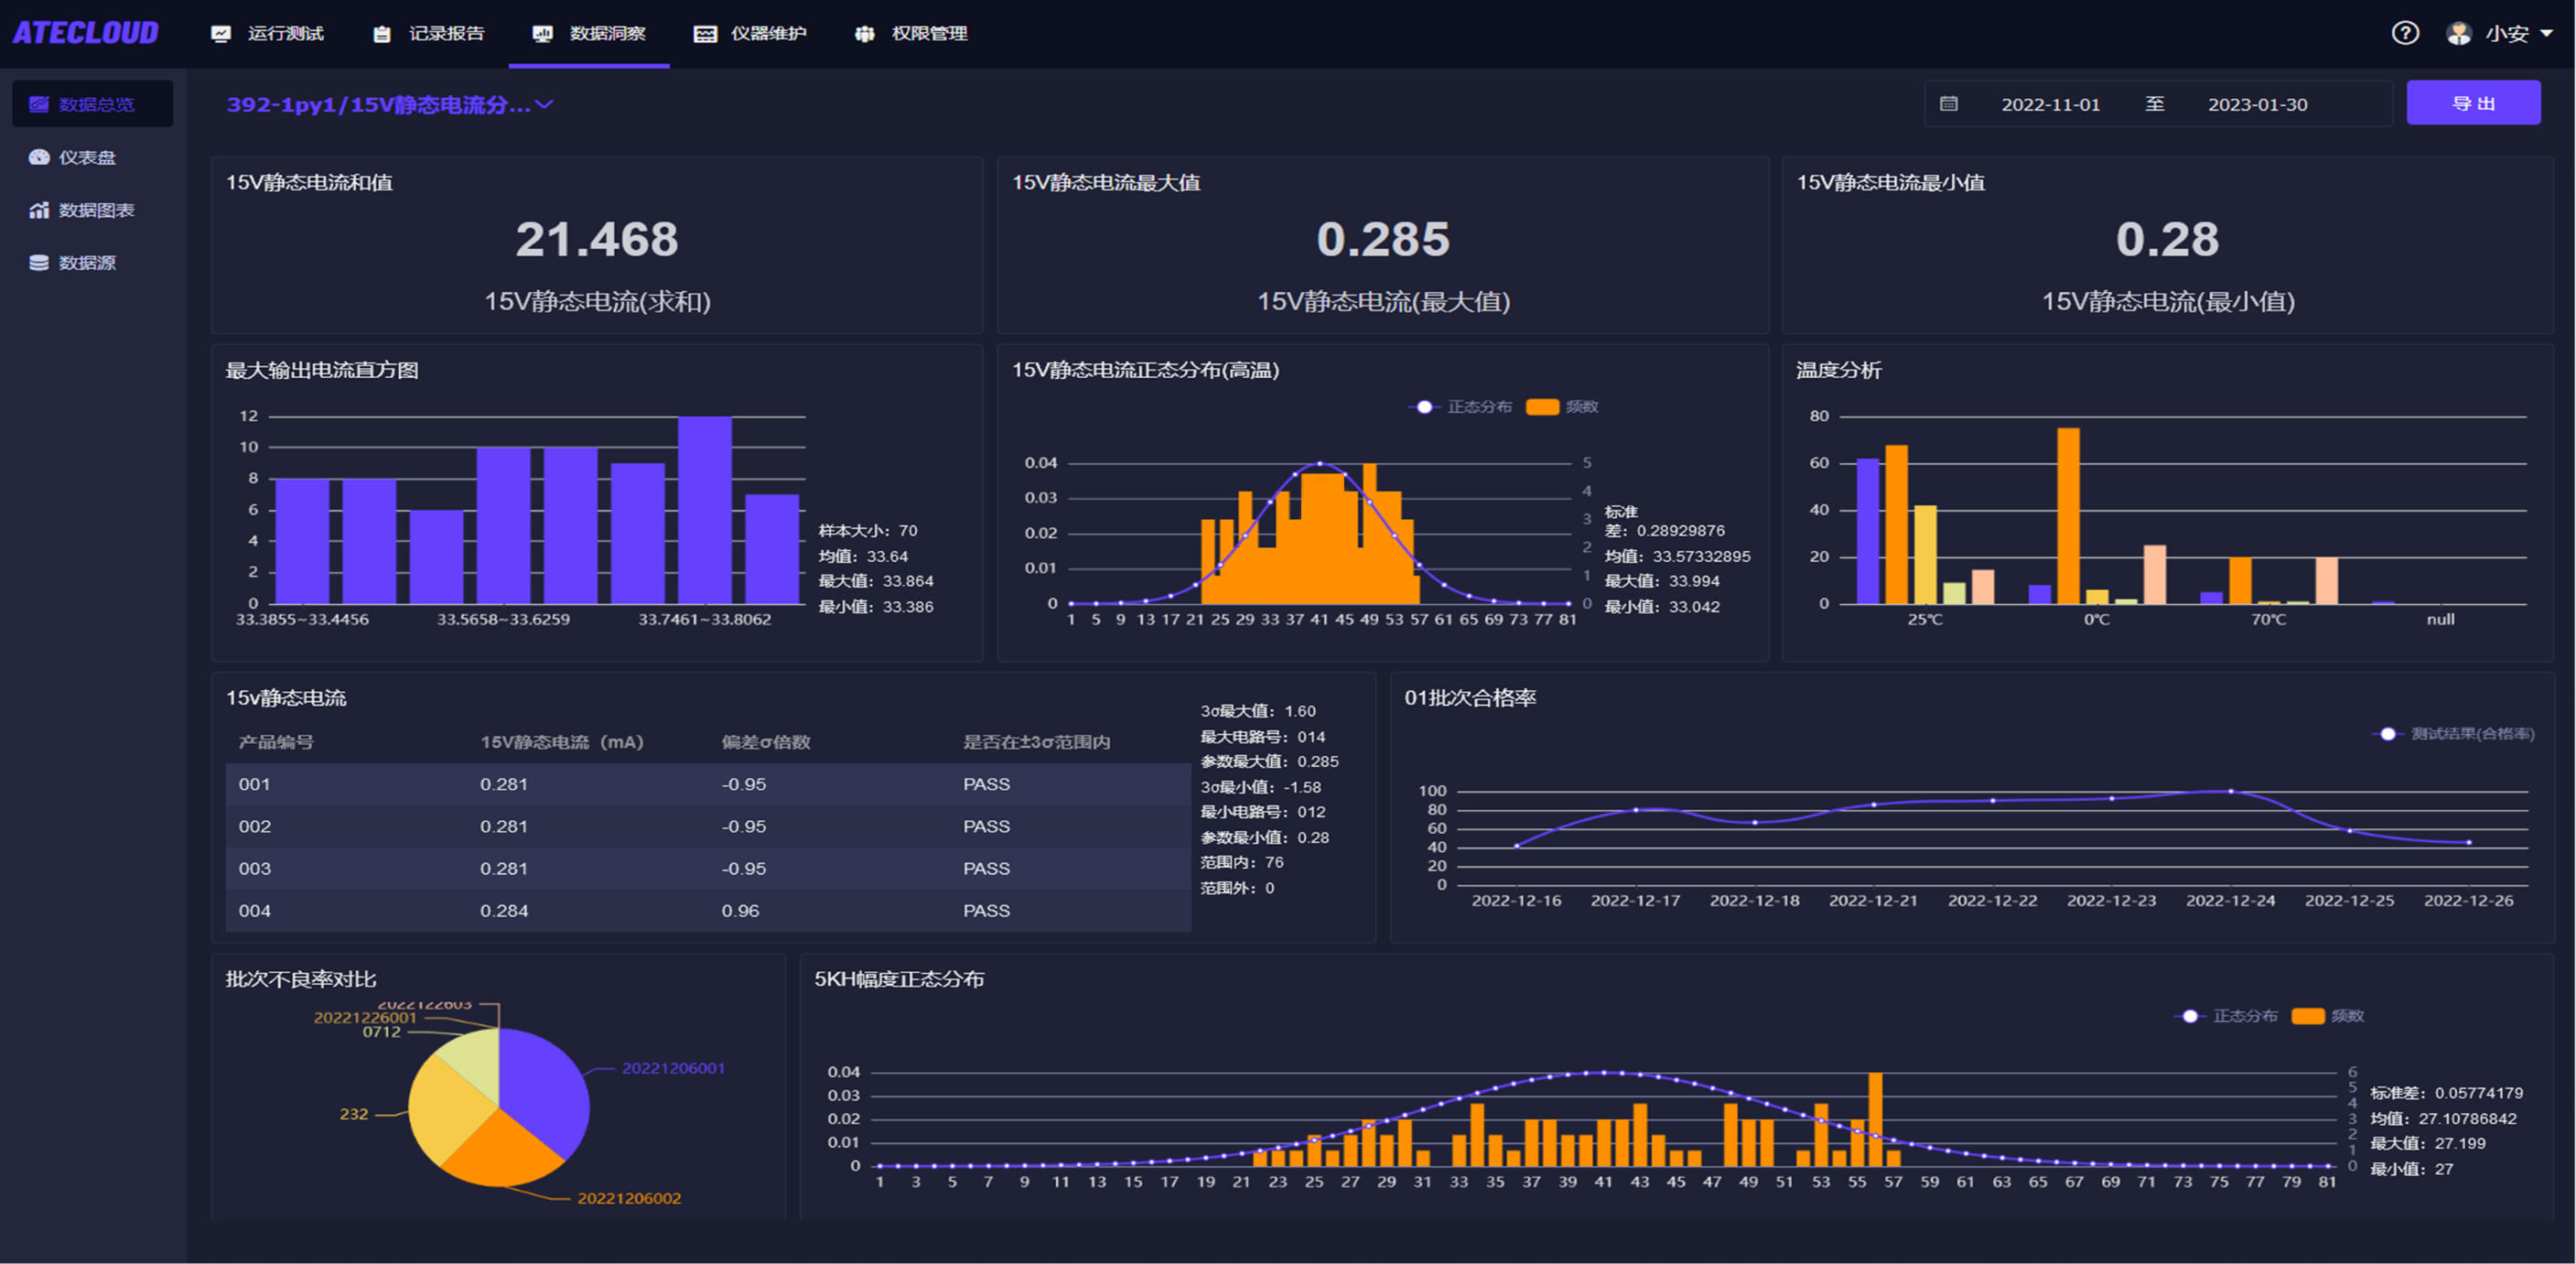Click the user avatar icon

pos(2459,33)
